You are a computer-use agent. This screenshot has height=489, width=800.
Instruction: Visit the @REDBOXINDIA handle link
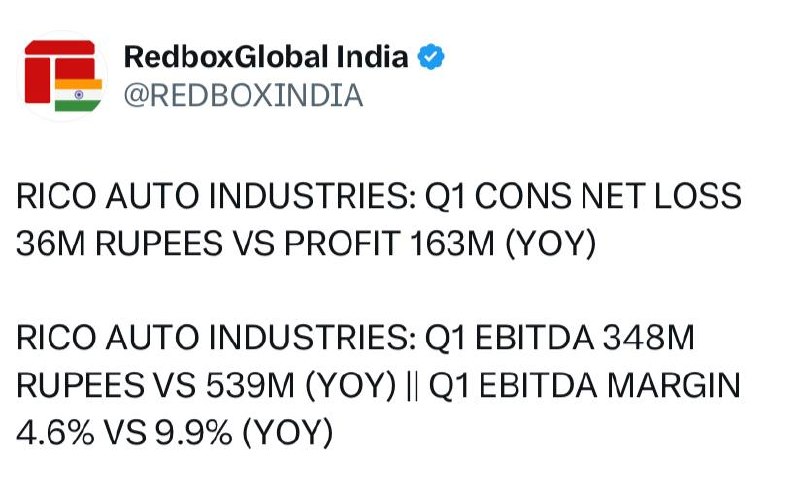click(x=243, y=95)
